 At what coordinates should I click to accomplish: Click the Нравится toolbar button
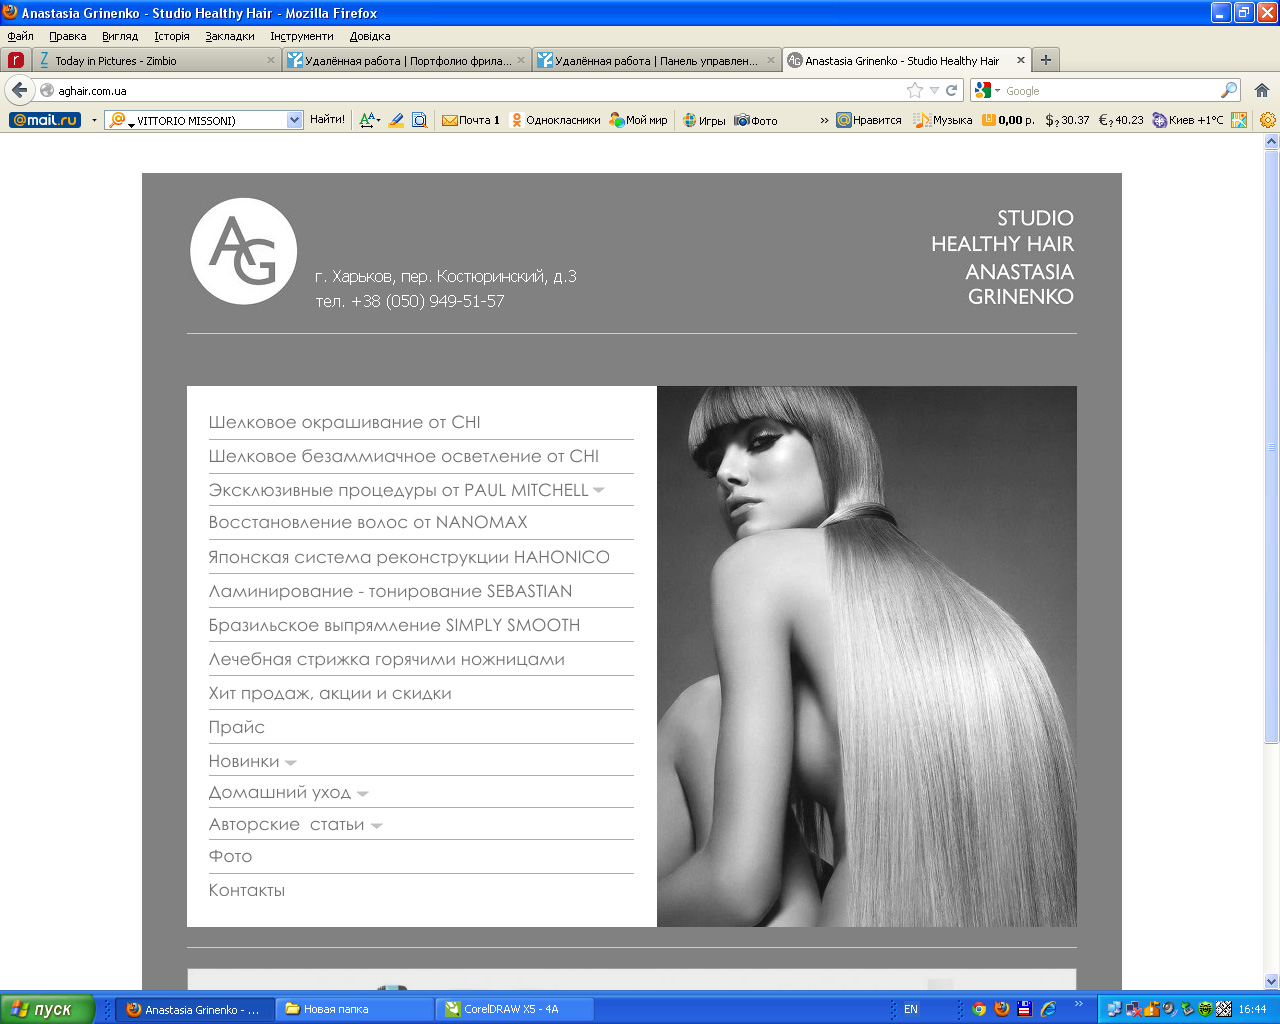coord(869,120)
